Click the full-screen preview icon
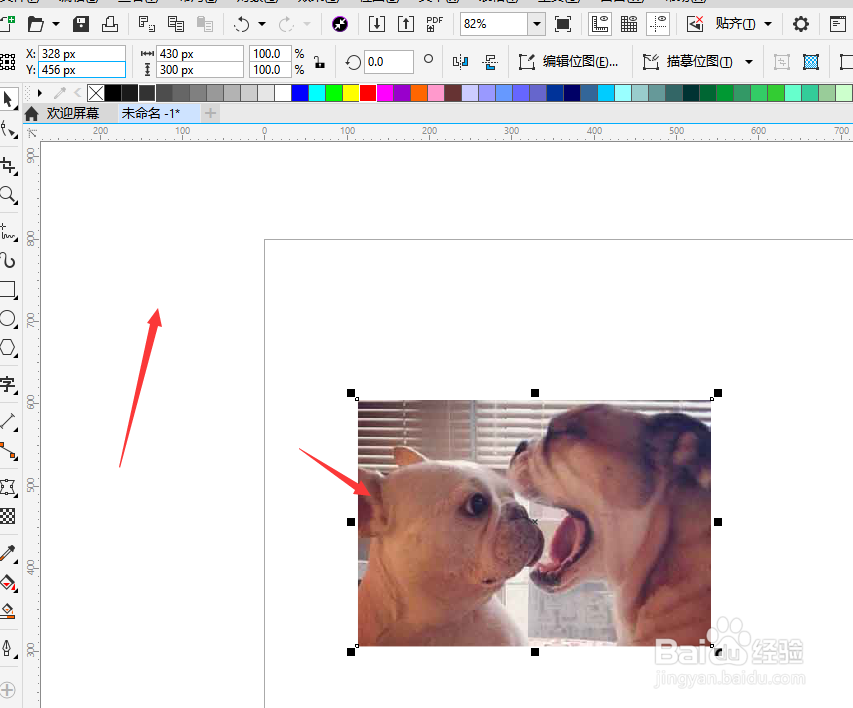Screen dimensions: 853x708 (563, 24)
